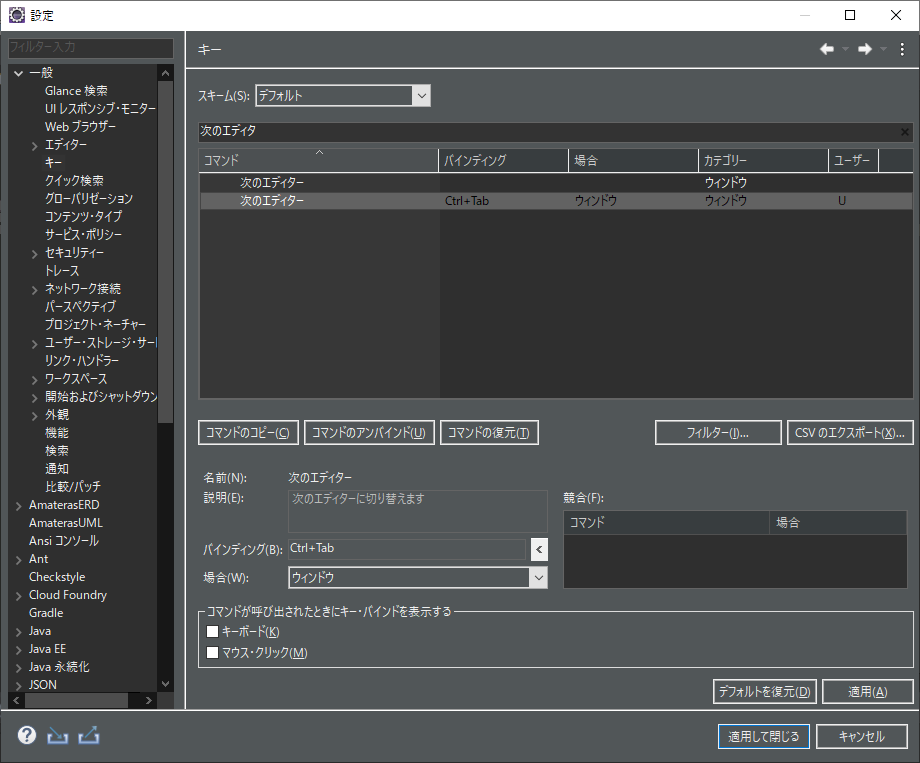Open the フィルター(I)... button
Image resolution: width=920 pixels, height=763 pixels.
pyautogui.click(x=718, y=433)
